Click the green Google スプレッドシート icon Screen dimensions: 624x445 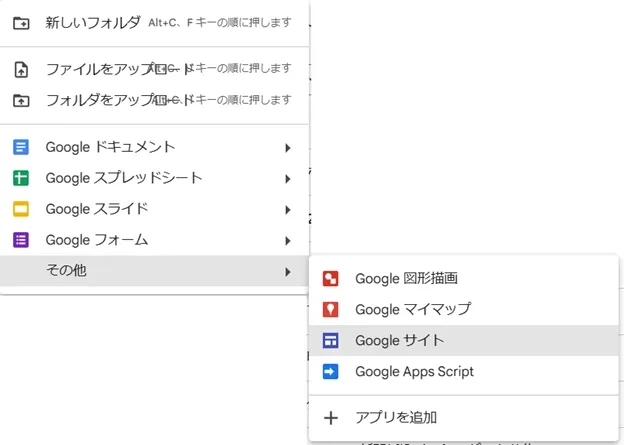pyautogui.click(x=21, y=179)
